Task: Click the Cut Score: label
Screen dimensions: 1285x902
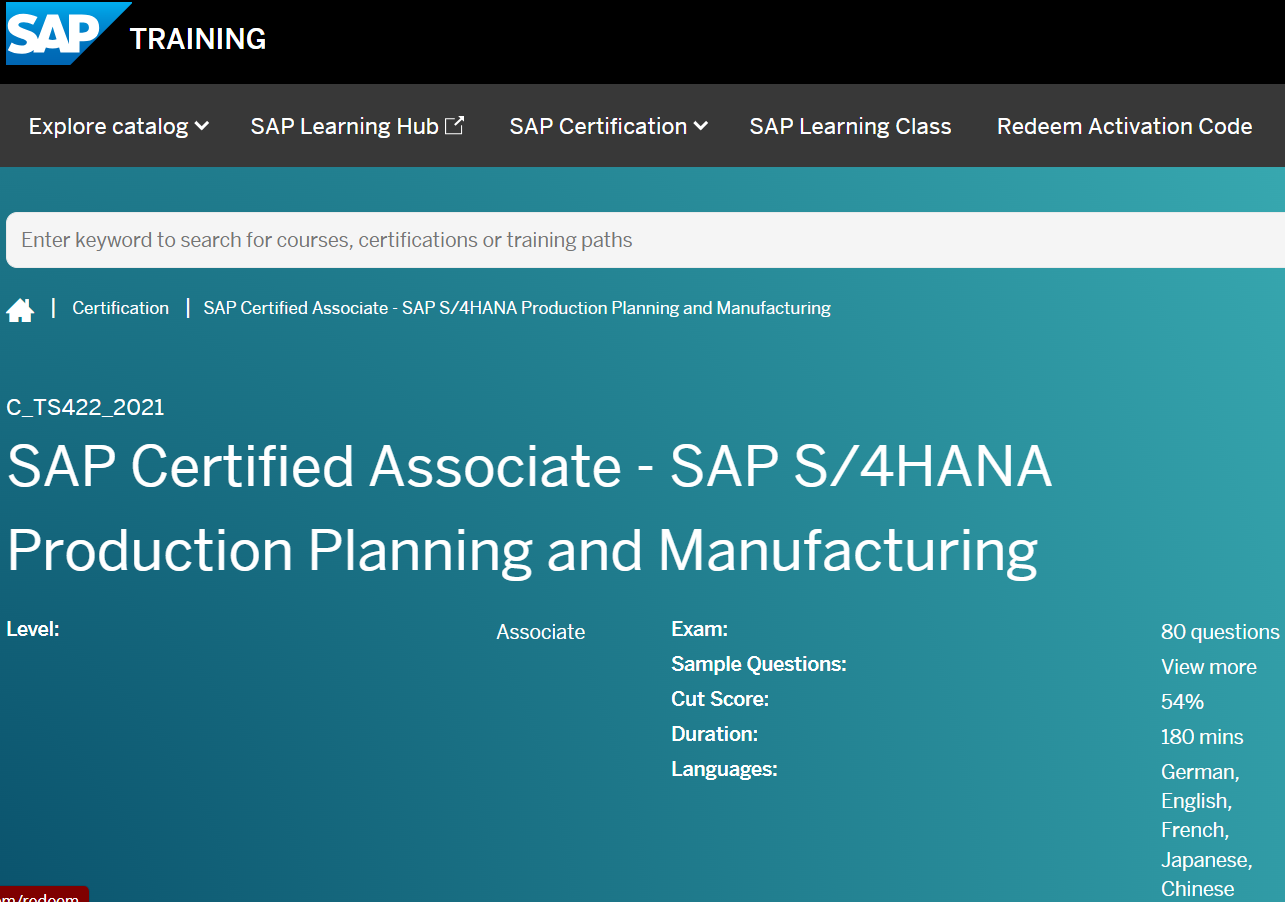Action: pyautogui.click(x=720, y=699)
